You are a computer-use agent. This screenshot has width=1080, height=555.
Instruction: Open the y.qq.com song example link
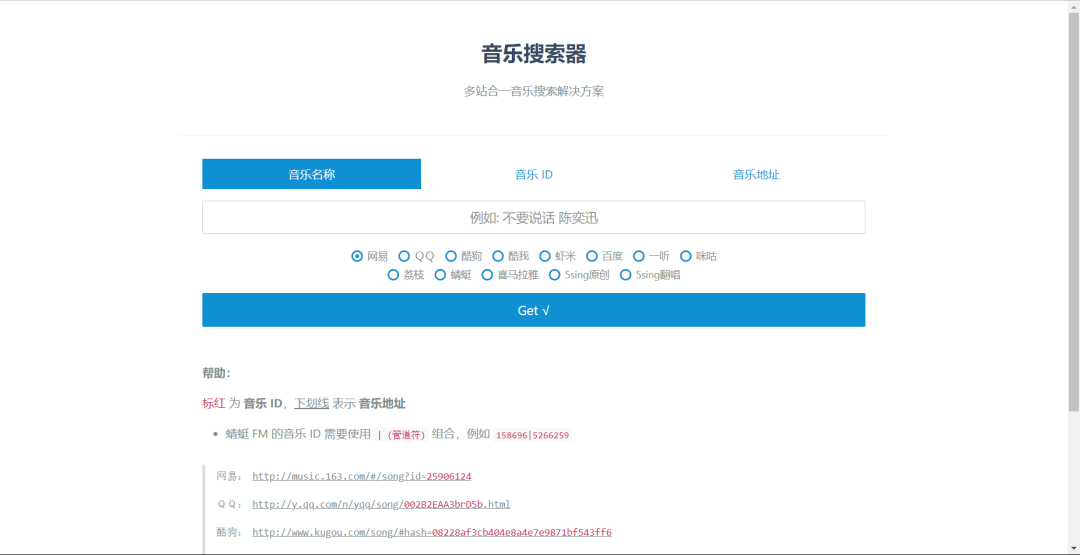[381, 504]
